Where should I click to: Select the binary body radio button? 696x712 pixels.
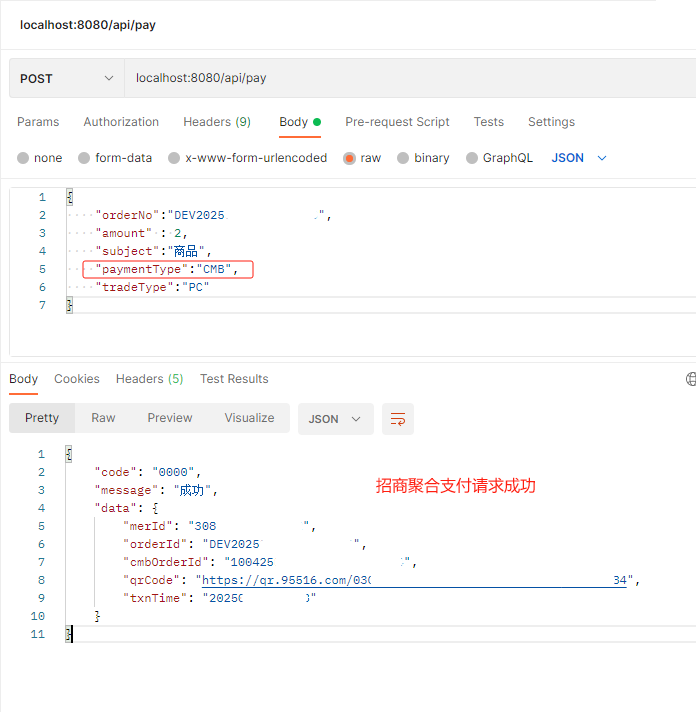(403, 158)
